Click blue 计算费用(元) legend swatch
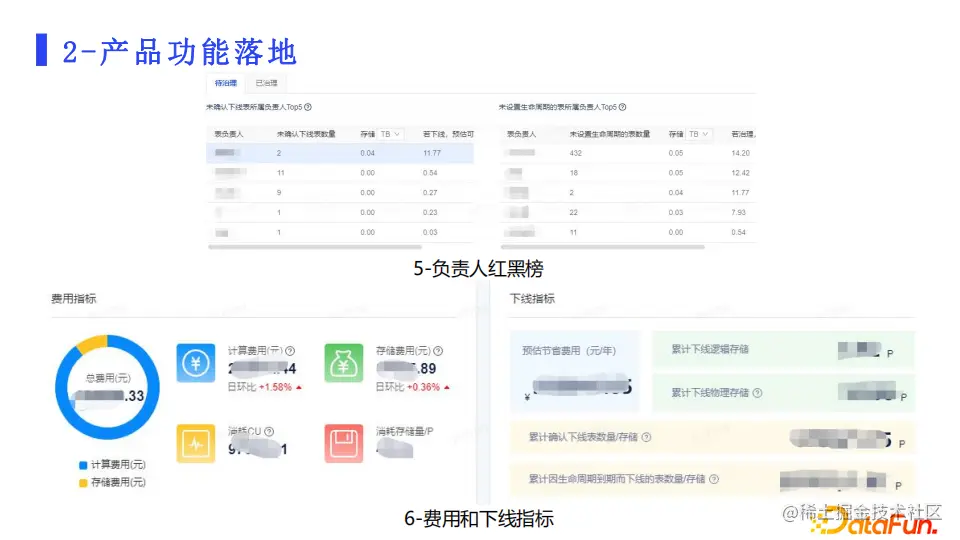Viewport: 960px width, 540px height. [x=83, y=465]
